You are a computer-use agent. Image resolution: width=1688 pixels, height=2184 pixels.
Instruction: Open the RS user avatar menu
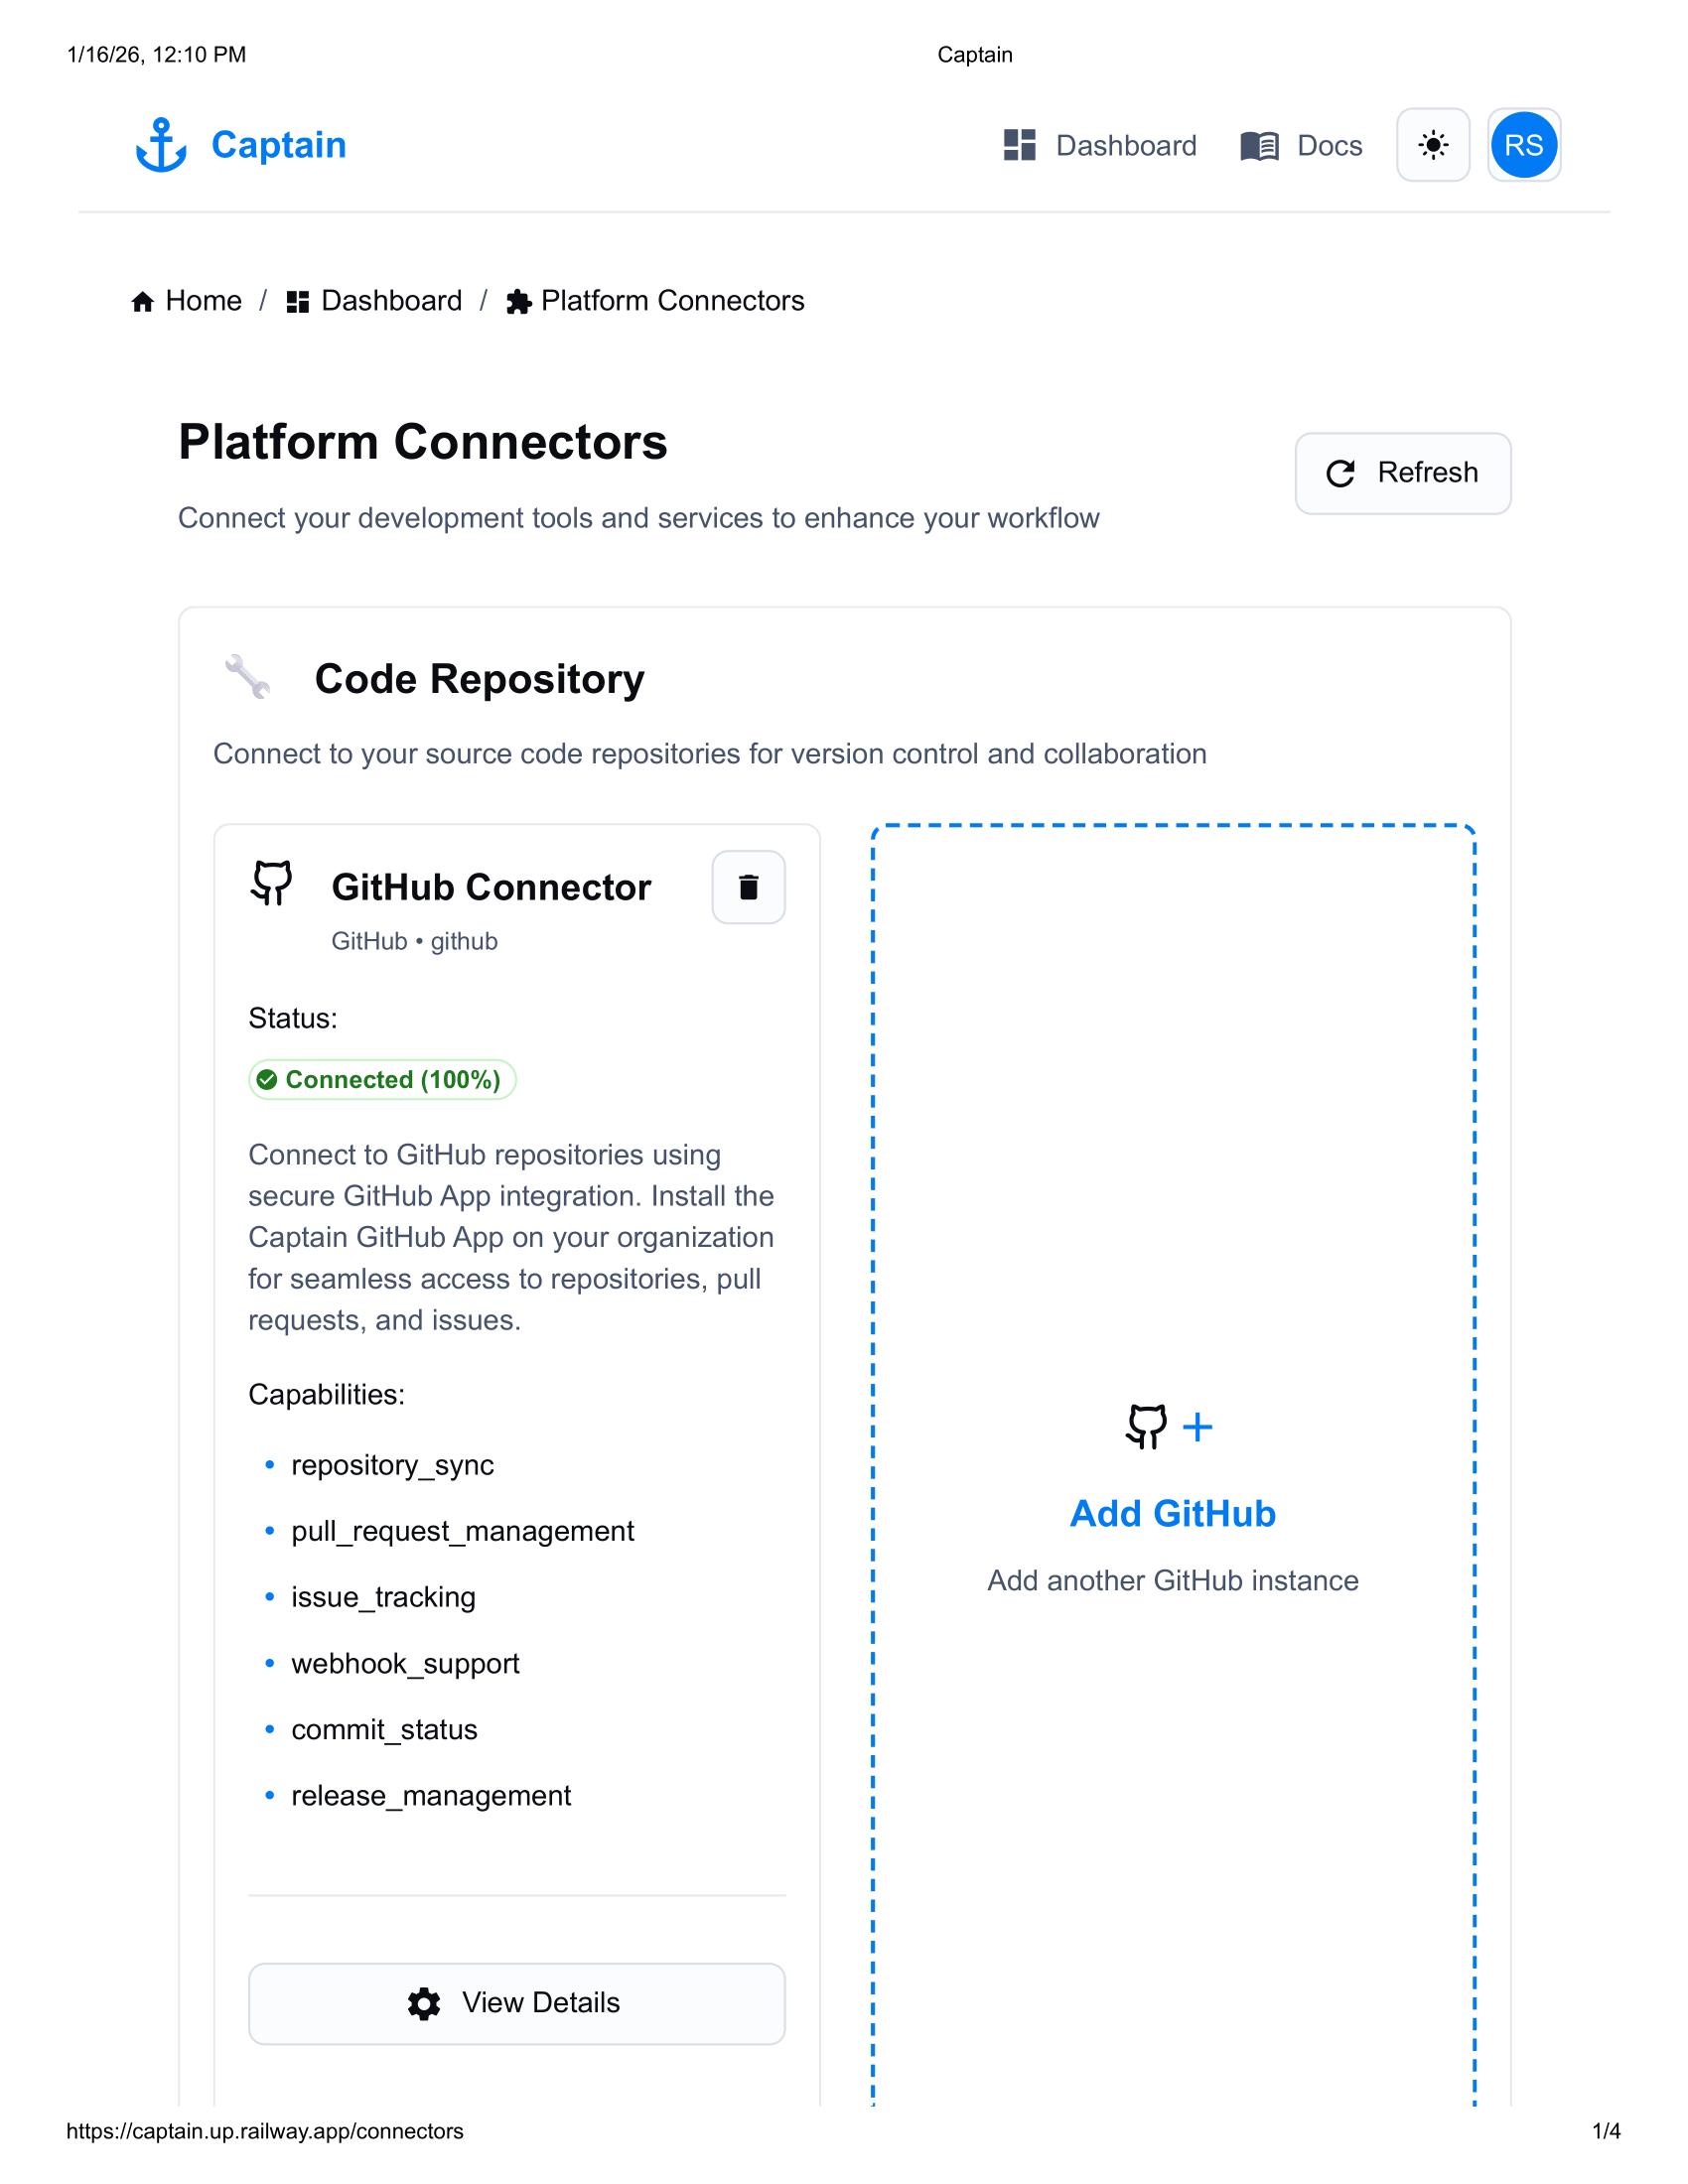tap(1523, 145)
